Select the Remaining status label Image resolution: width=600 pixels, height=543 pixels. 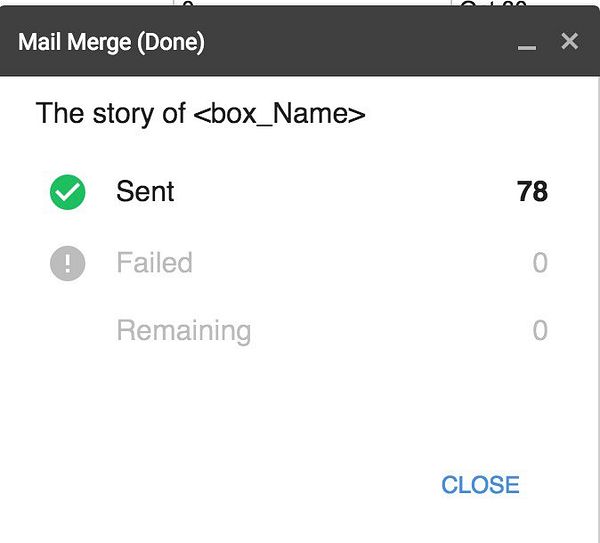(x=183, y=331)
